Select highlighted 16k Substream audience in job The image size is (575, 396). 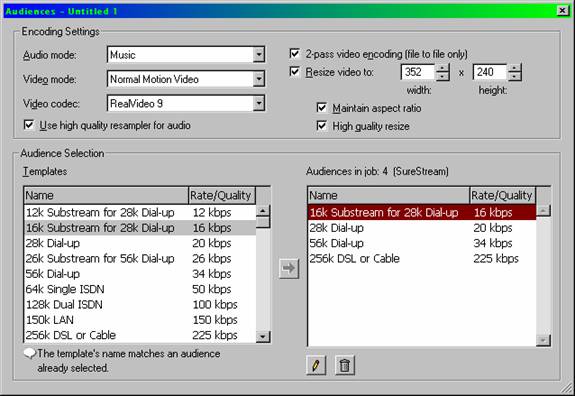pos(422,213)
